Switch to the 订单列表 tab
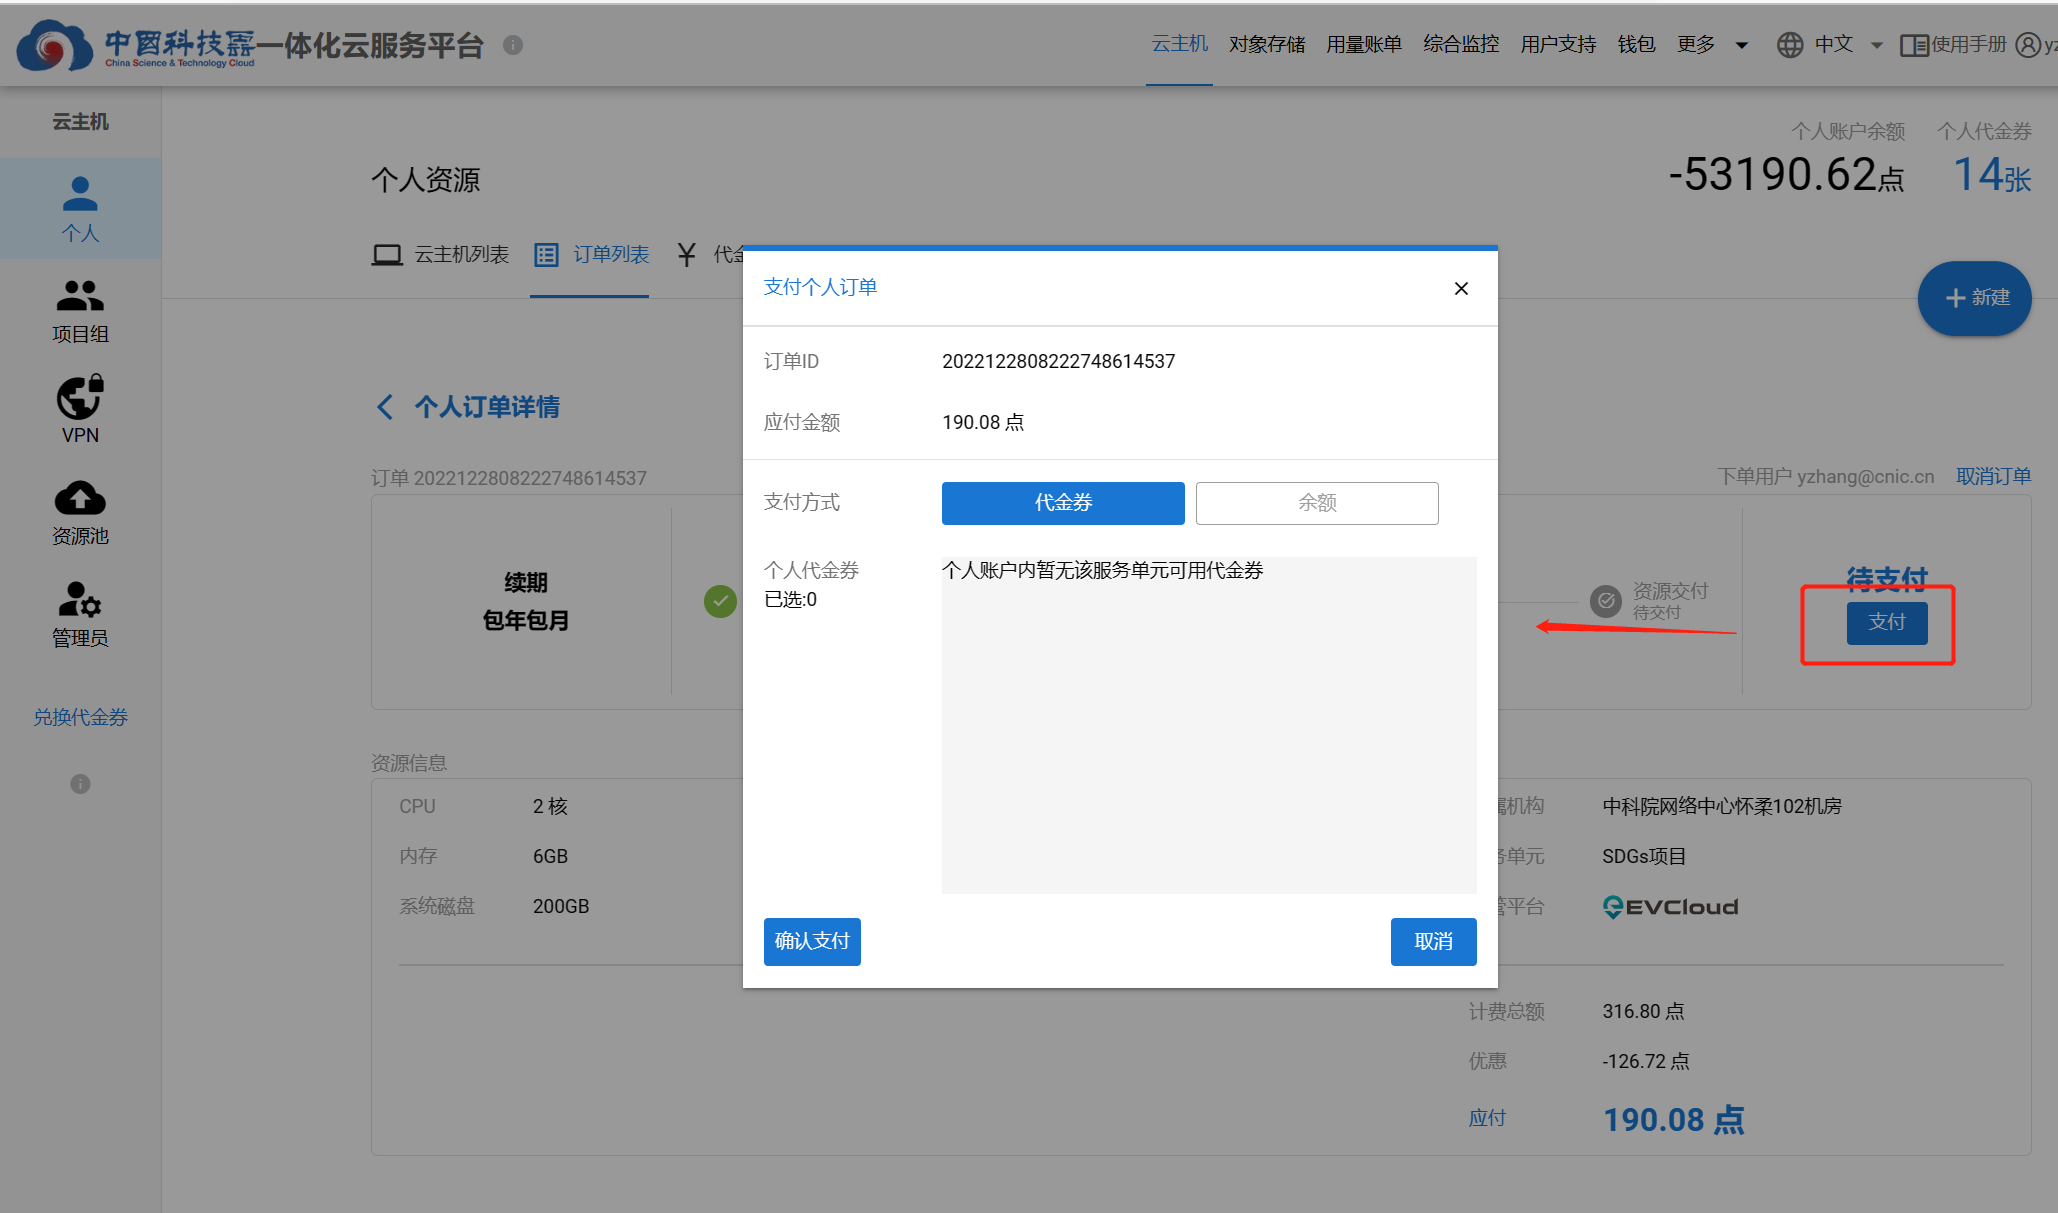The width and height of the screenshot is (2058, 1213). pyautogui.click(x=592, y=255)
